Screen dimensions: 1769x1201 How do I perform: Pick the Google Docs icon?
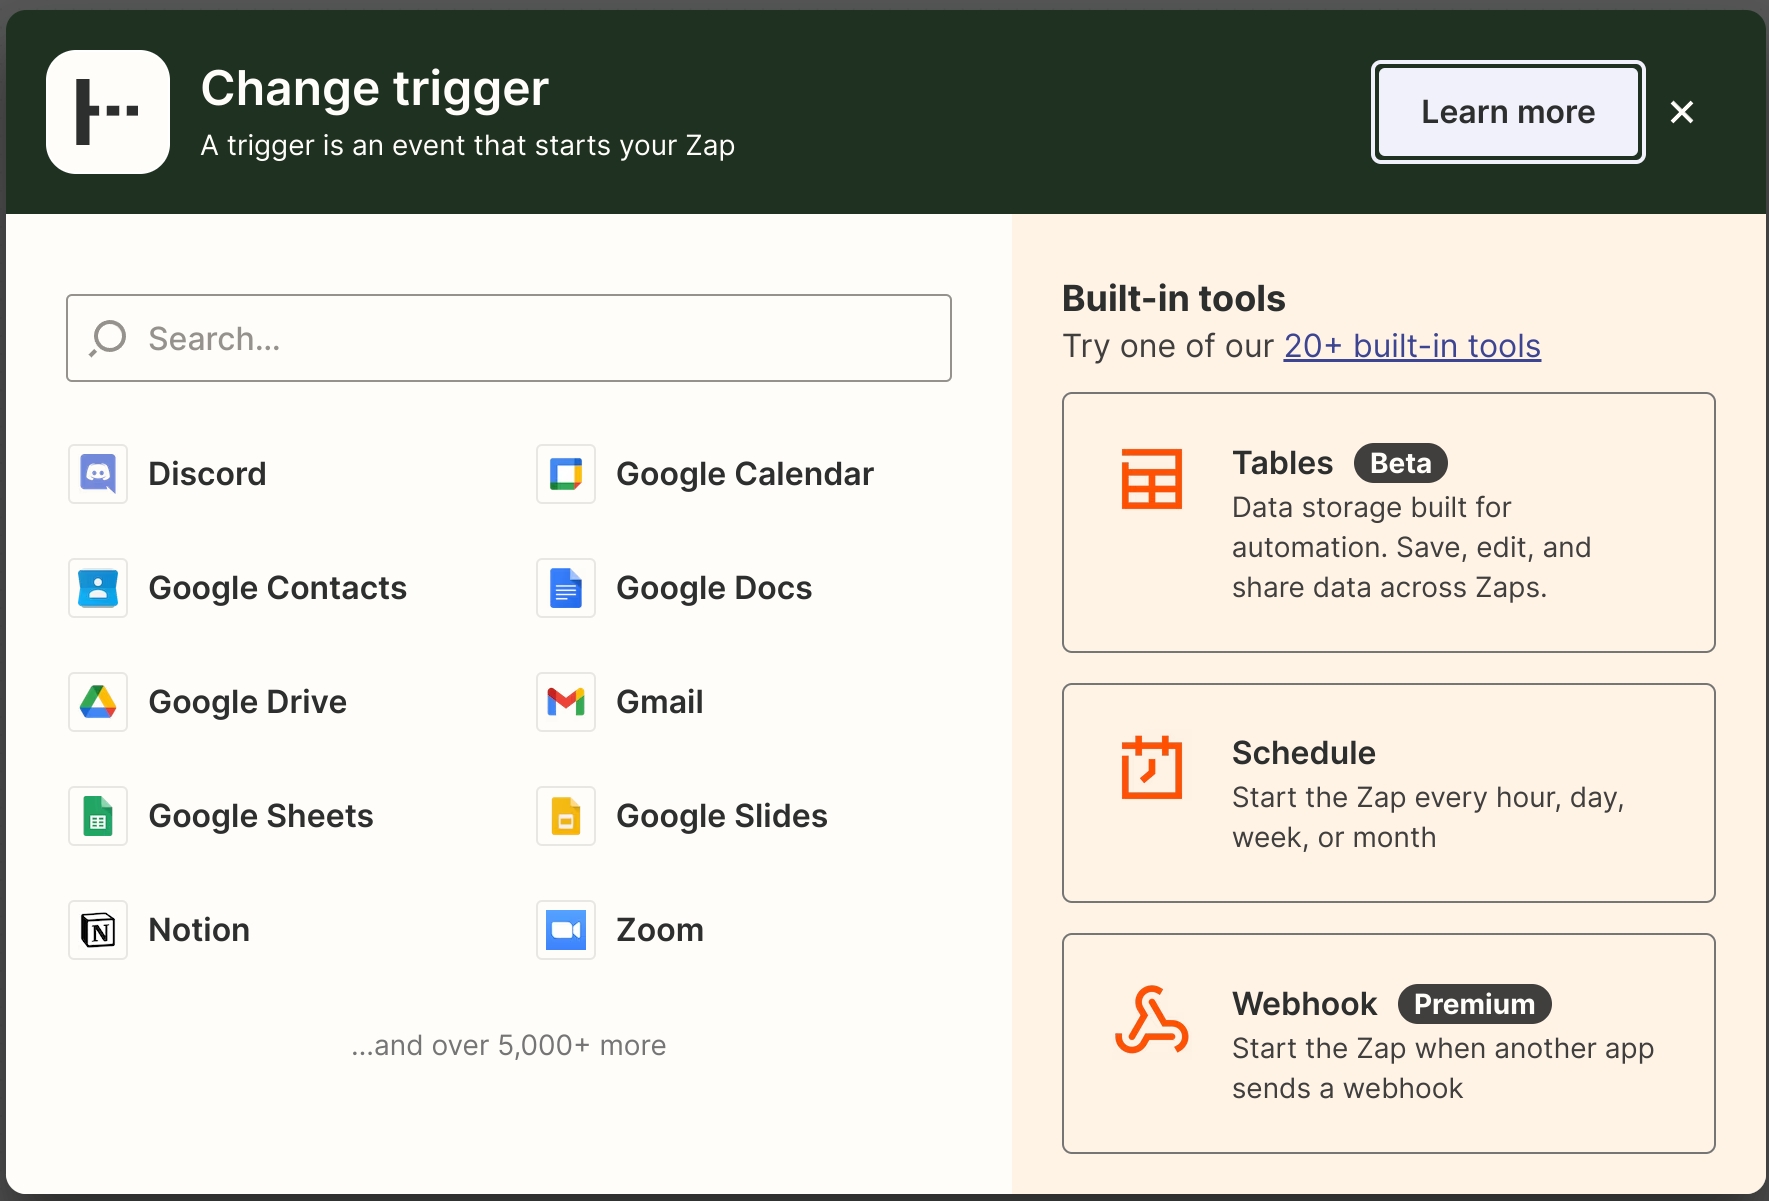click(x=566, y=588)
